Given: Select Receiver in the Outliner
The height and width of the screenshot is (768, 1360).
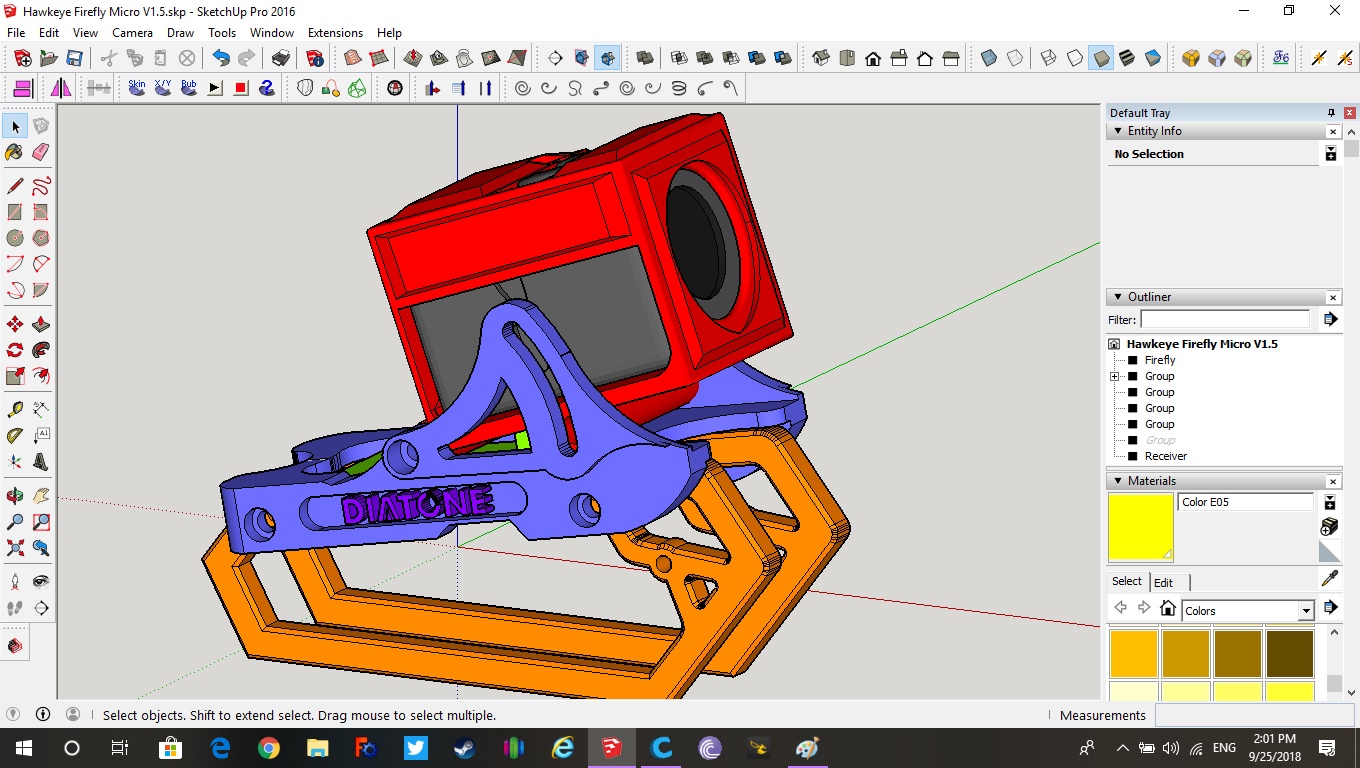Looking at the screenshot, I should (1166, 456).
